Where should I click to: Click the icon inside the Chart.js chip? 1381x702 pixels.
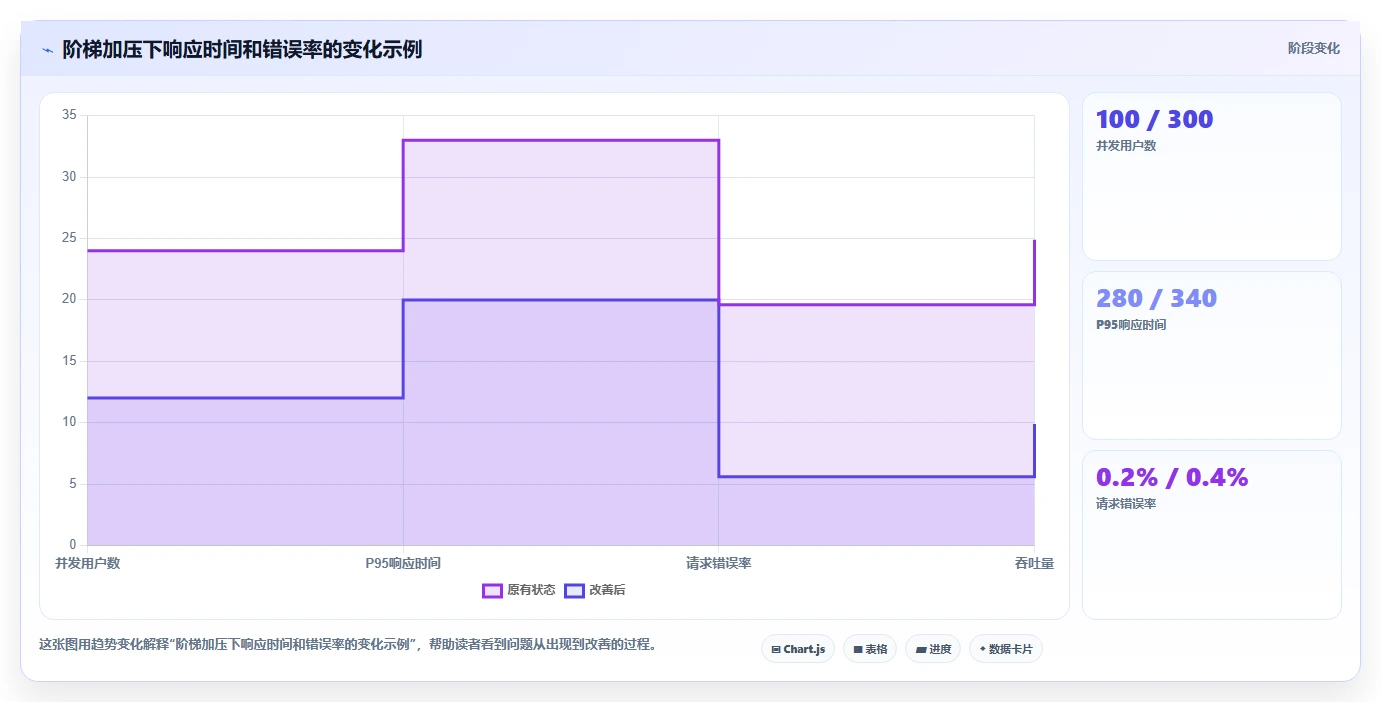pyautogui.click(x=775, y=649)
